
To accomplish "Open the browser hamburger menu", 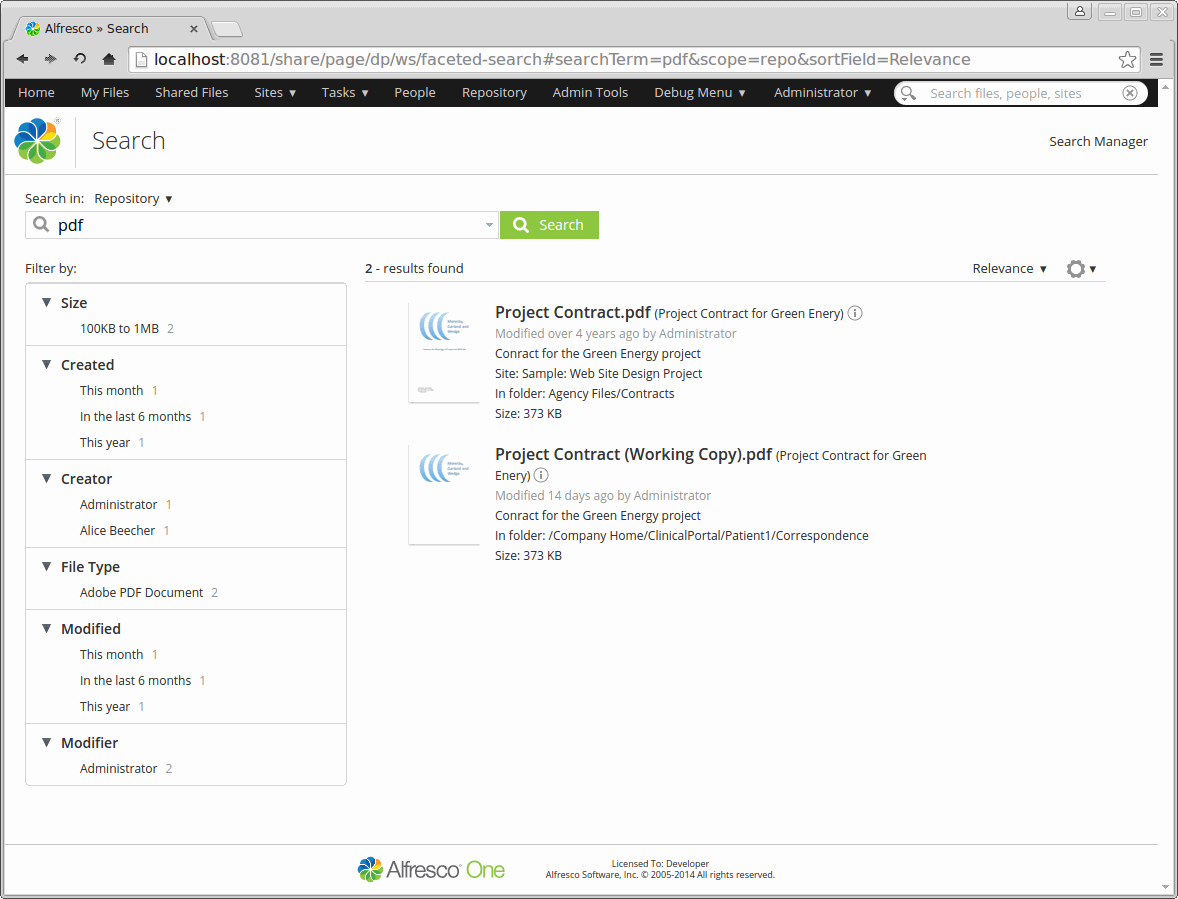I will [1156, 59].
